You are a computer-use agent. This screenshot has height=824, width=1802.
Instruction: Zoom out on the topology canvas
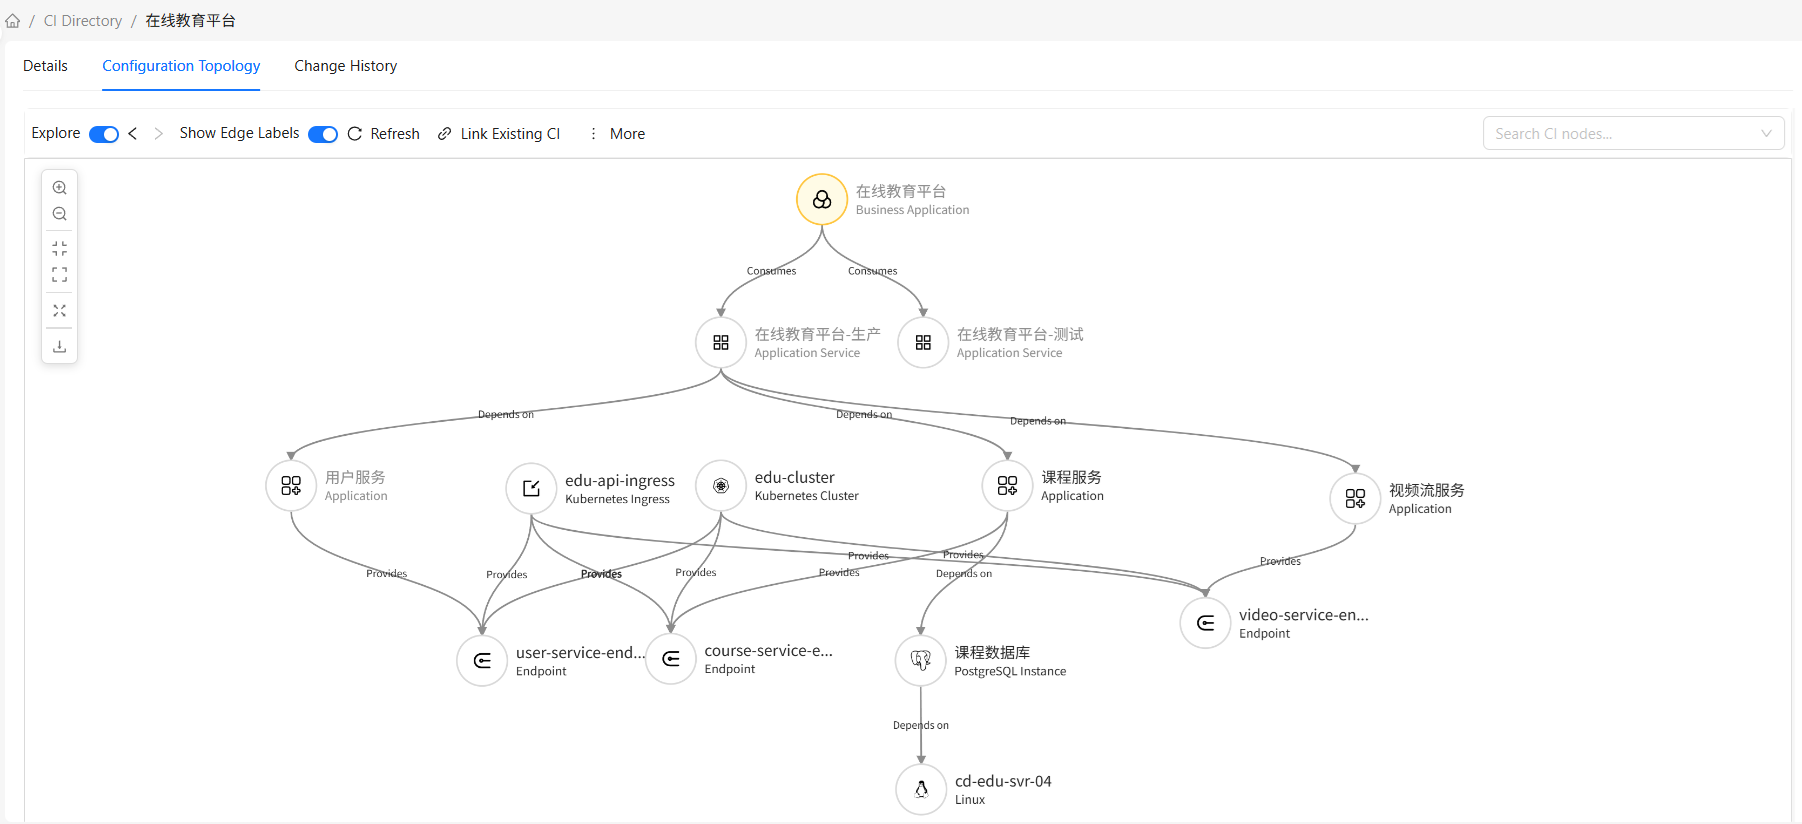tap(60, 214)
